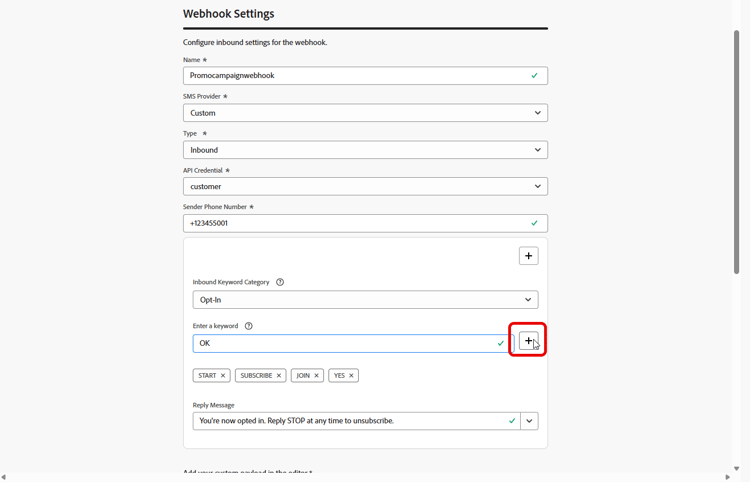This screenshot has height=482, width=750.
Task: Remove the SUBSCRIBE keyword tag
Action: tap(279, 376)
